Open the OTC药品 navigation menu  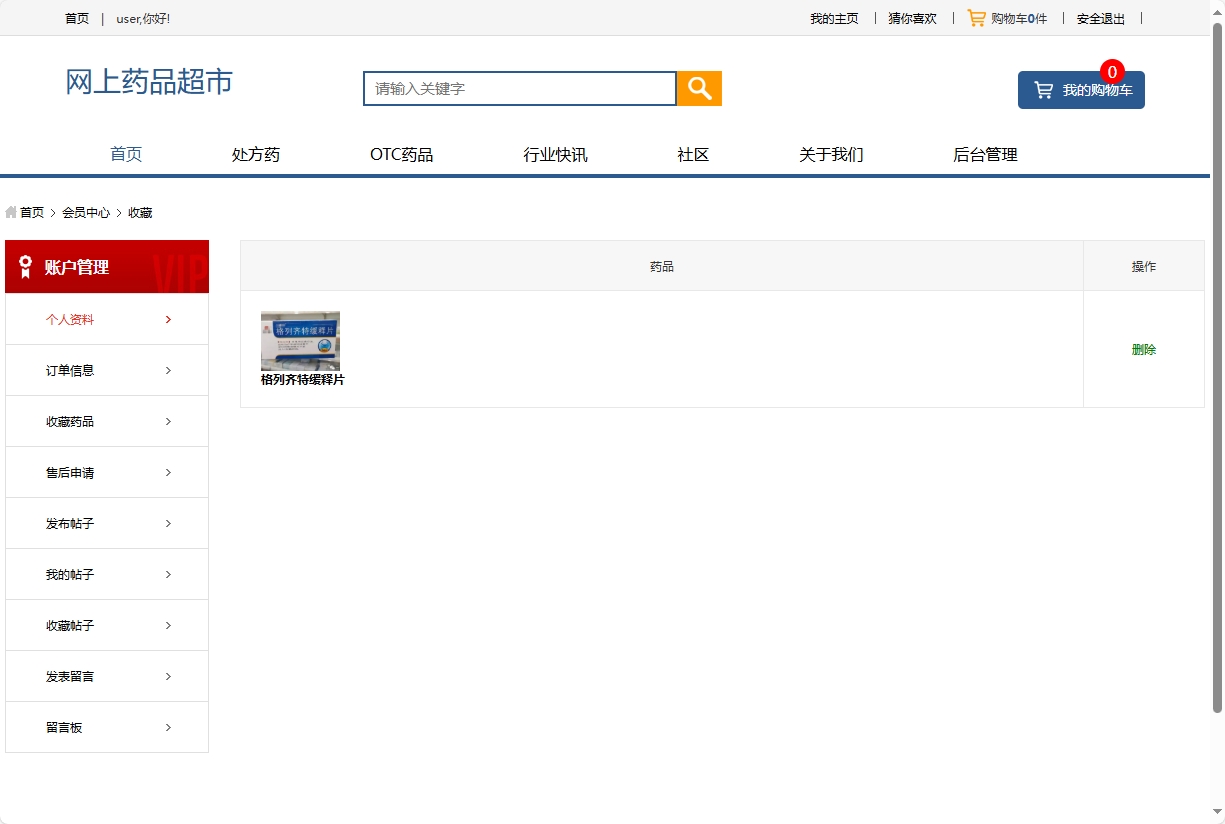tap(401, 154)
